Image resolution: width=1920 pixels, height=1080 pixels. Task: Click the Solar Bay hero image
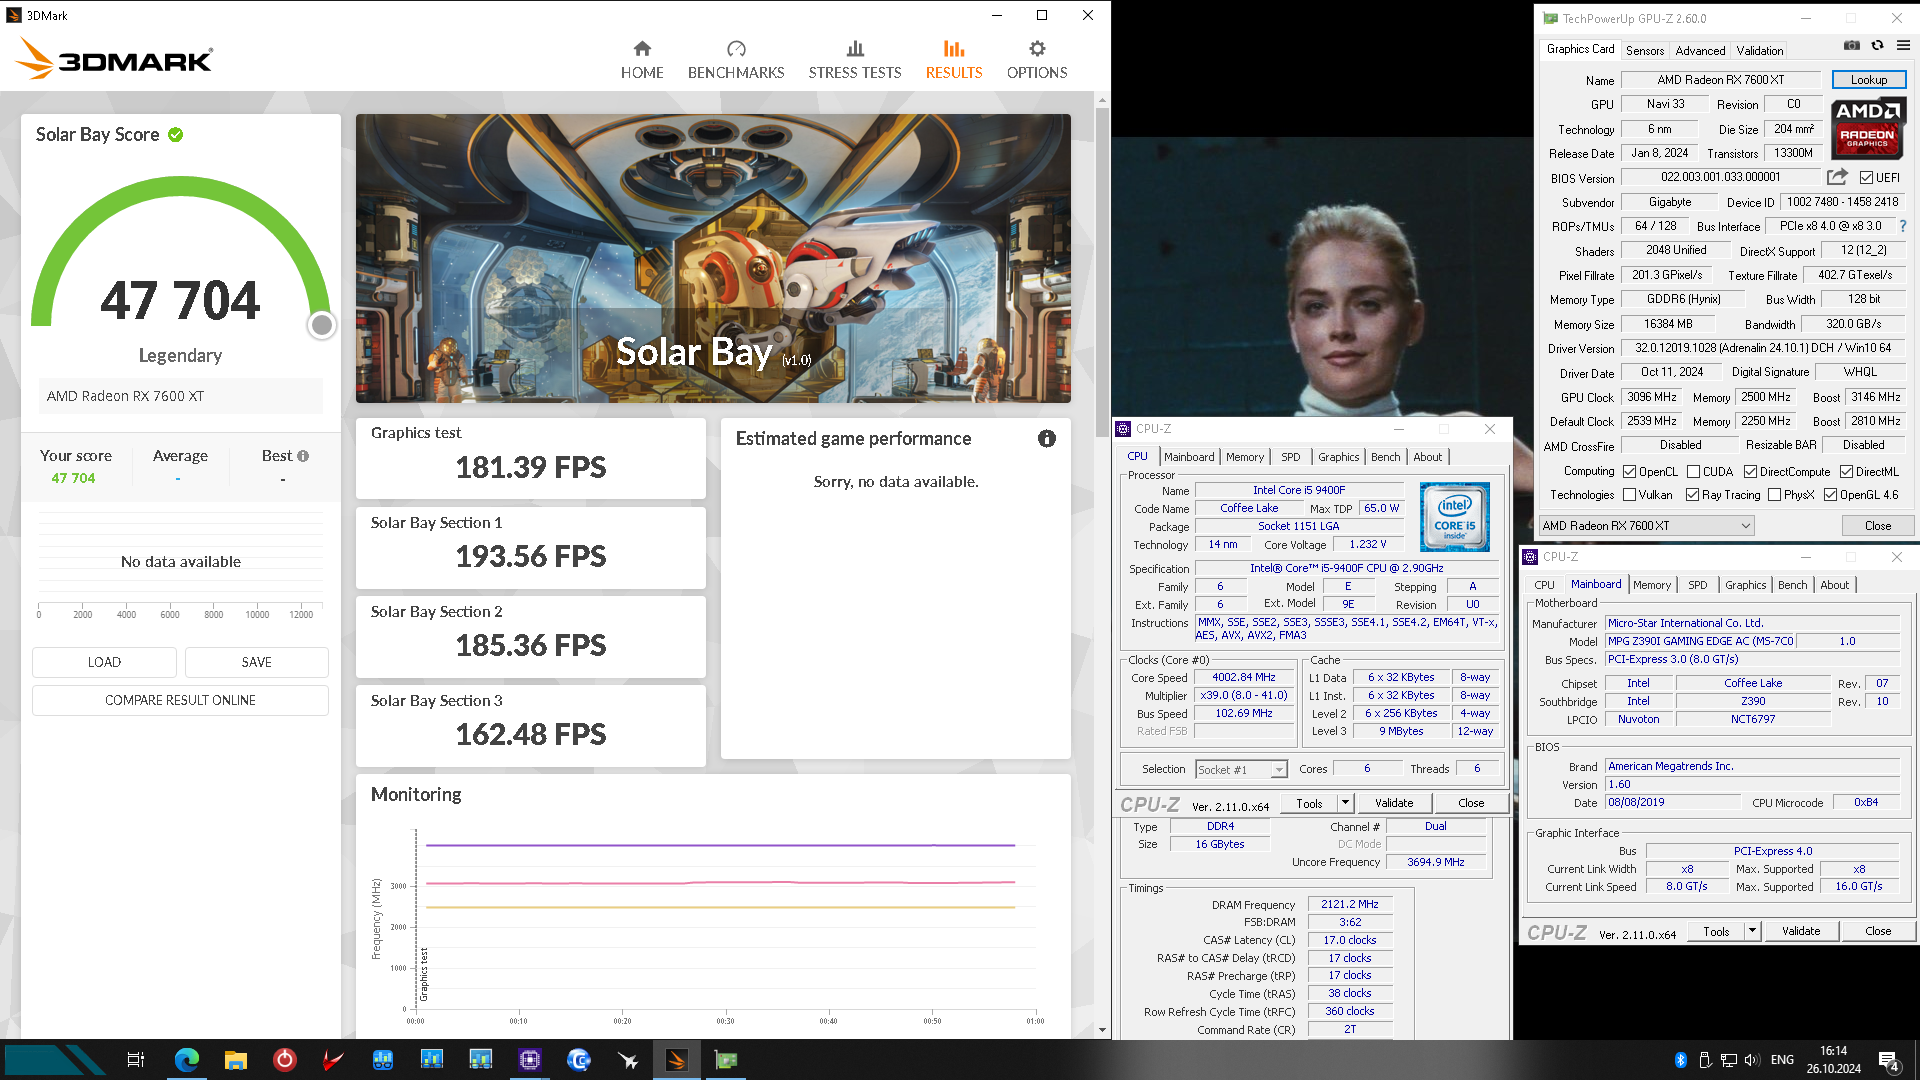pos(713,258)
